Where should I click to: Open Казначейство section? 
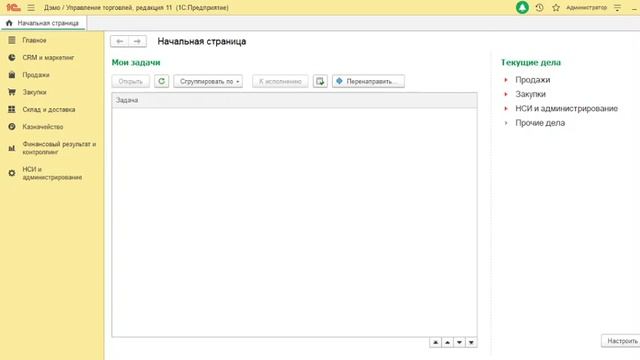click(x=43, y=127)
